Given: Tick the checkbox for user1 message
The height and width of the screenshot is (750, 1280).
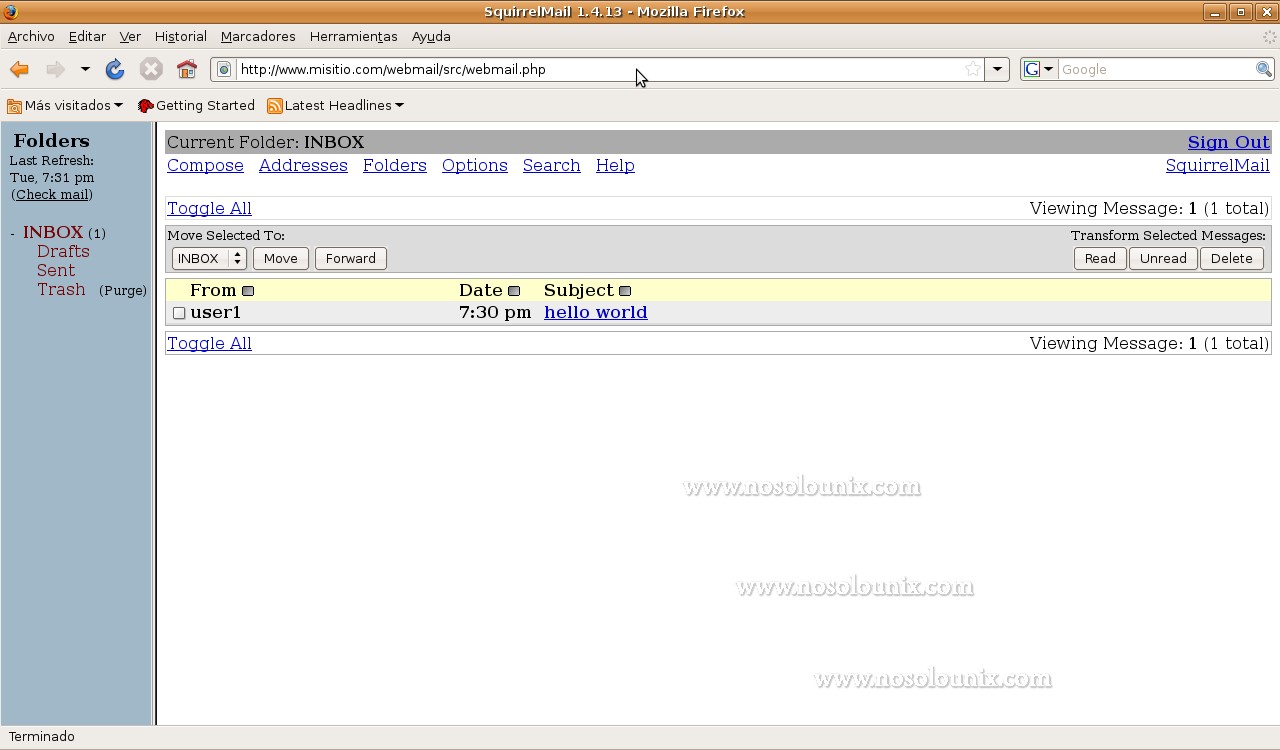Looking at the screenshot, I should click(179, 313).
